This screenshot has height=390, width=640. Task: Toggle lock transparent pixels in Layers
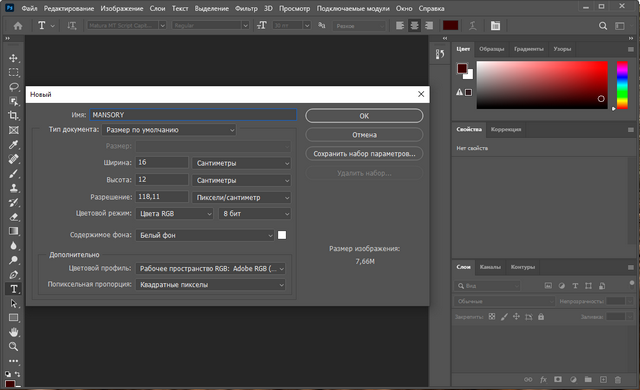pos(492,317)
